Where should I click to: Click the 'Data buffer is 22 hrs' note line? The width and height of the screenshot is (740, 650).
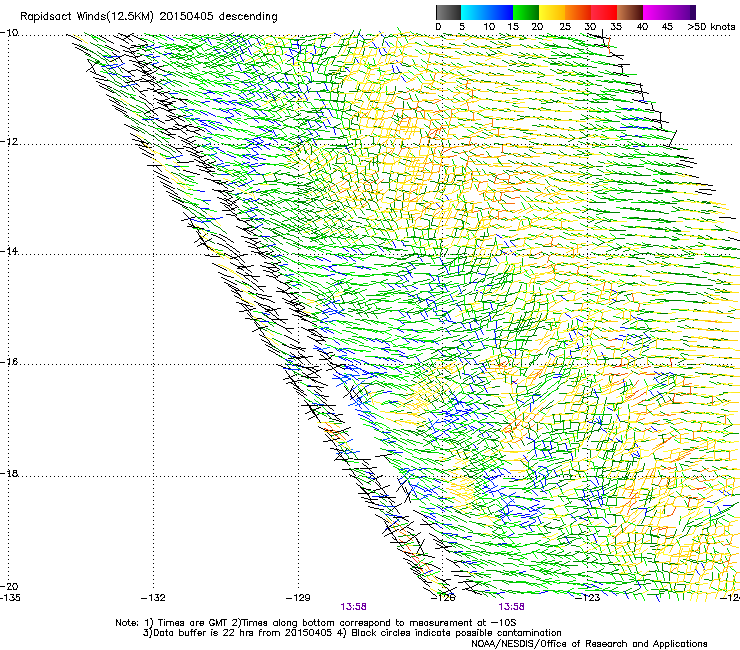click(x=352, y=633)
